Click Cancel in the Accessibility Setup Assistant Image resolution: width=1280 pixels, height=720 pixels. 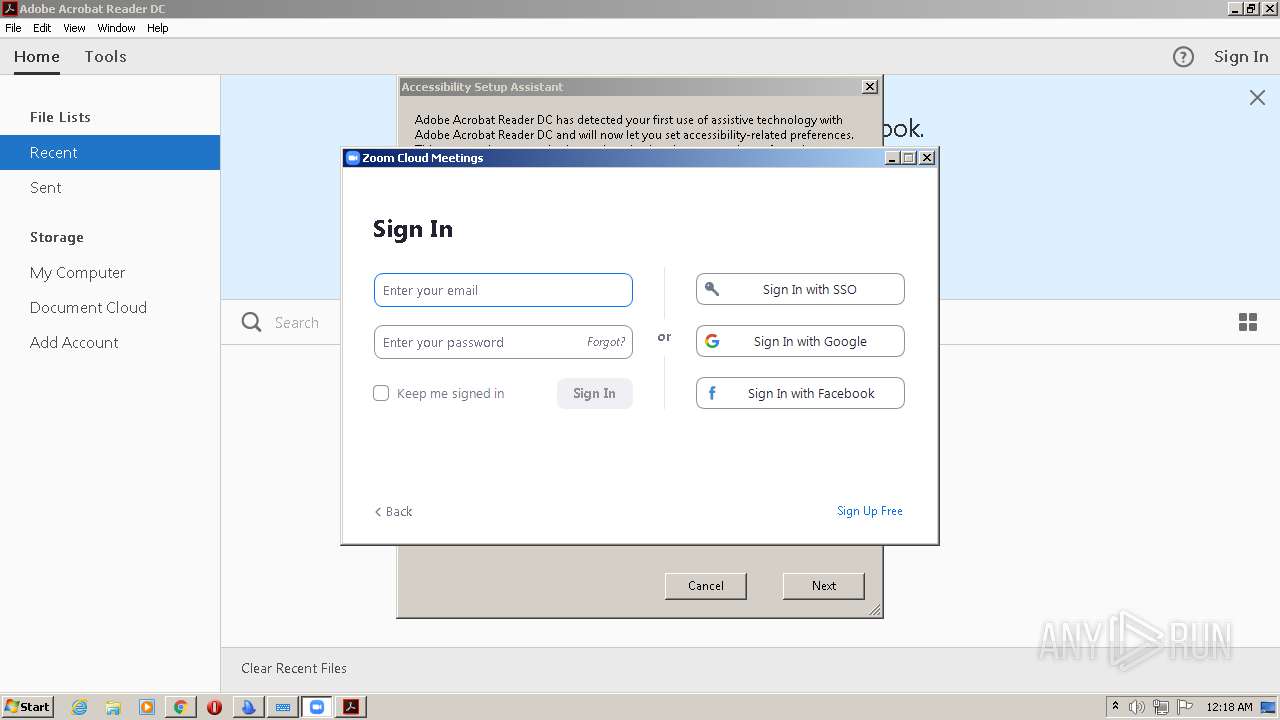click(x=706, y=586)
